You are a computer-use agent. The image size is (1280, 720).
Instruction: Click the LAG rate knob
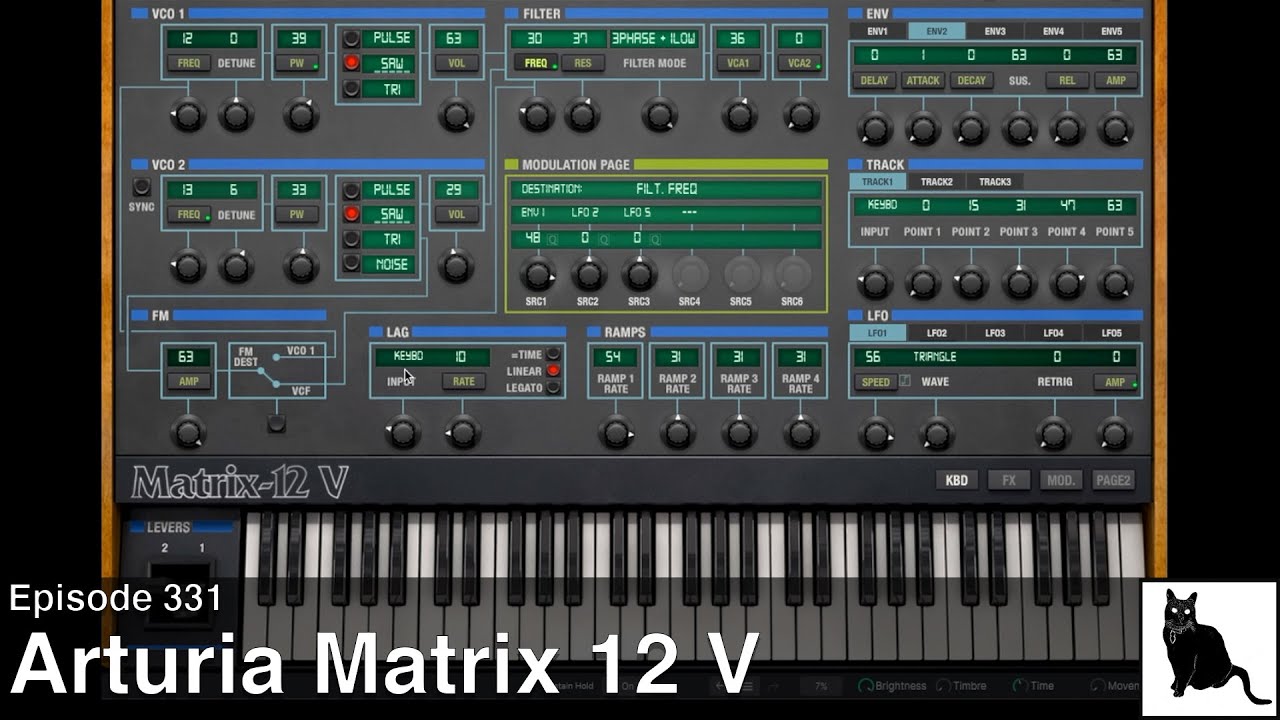pos(463,432)
